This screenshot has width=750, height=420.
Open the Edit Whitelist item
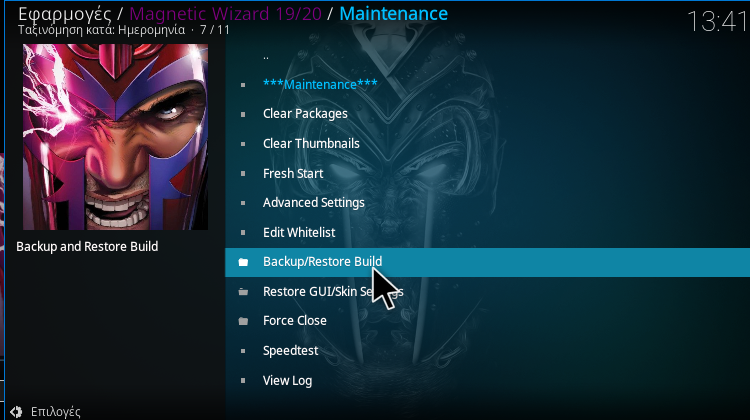click(487, 232)
